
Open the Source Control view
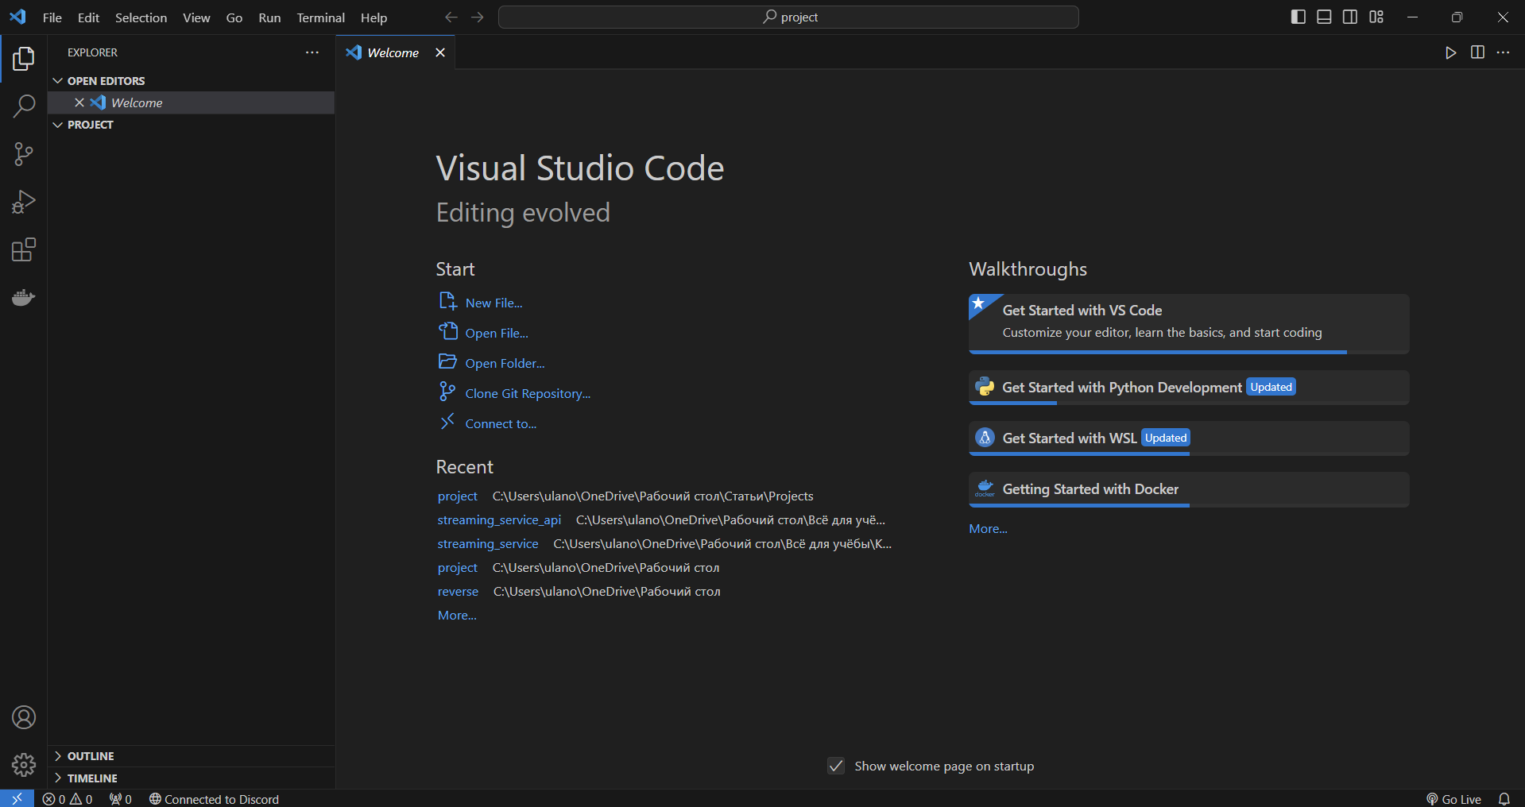pyautogui.click(x=23, y=154)
